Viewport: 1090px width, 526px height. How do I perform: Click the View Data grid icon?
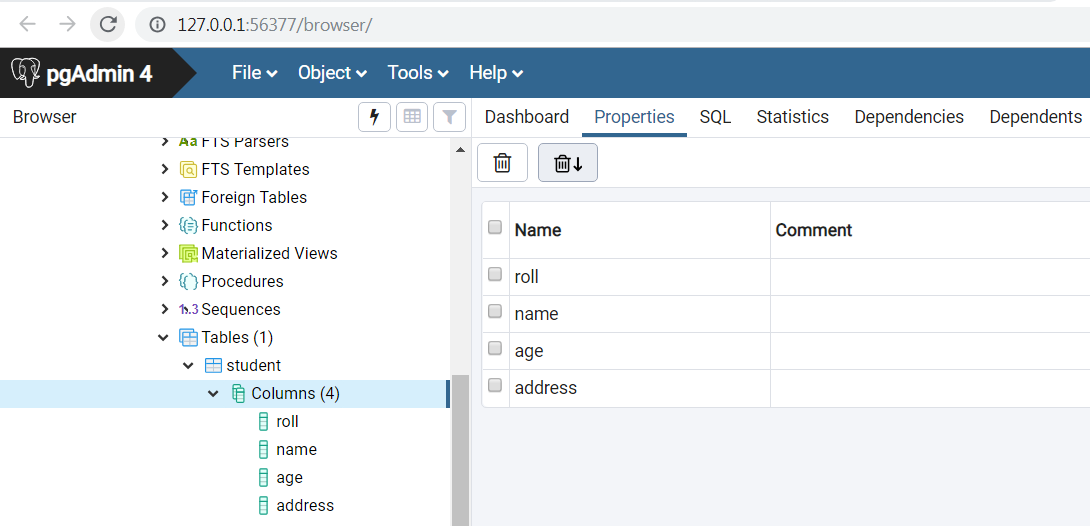pyautogui.click(x=412, y=117)
